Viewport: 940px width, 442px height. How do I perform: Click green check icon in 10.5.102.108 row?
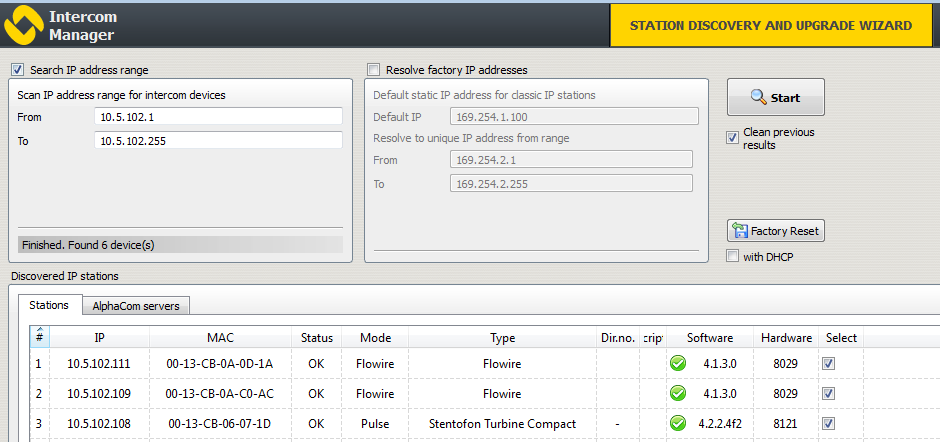pos(678,423)
